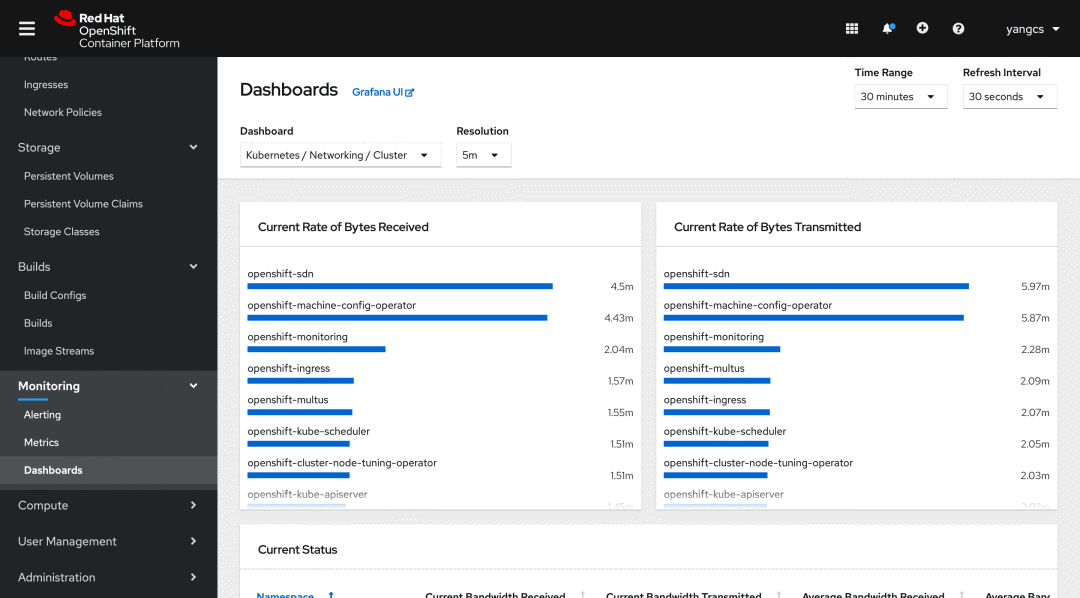Open the Grafana UI link
This screenshot has height=598, width=1080.
(x=377, y=91)
